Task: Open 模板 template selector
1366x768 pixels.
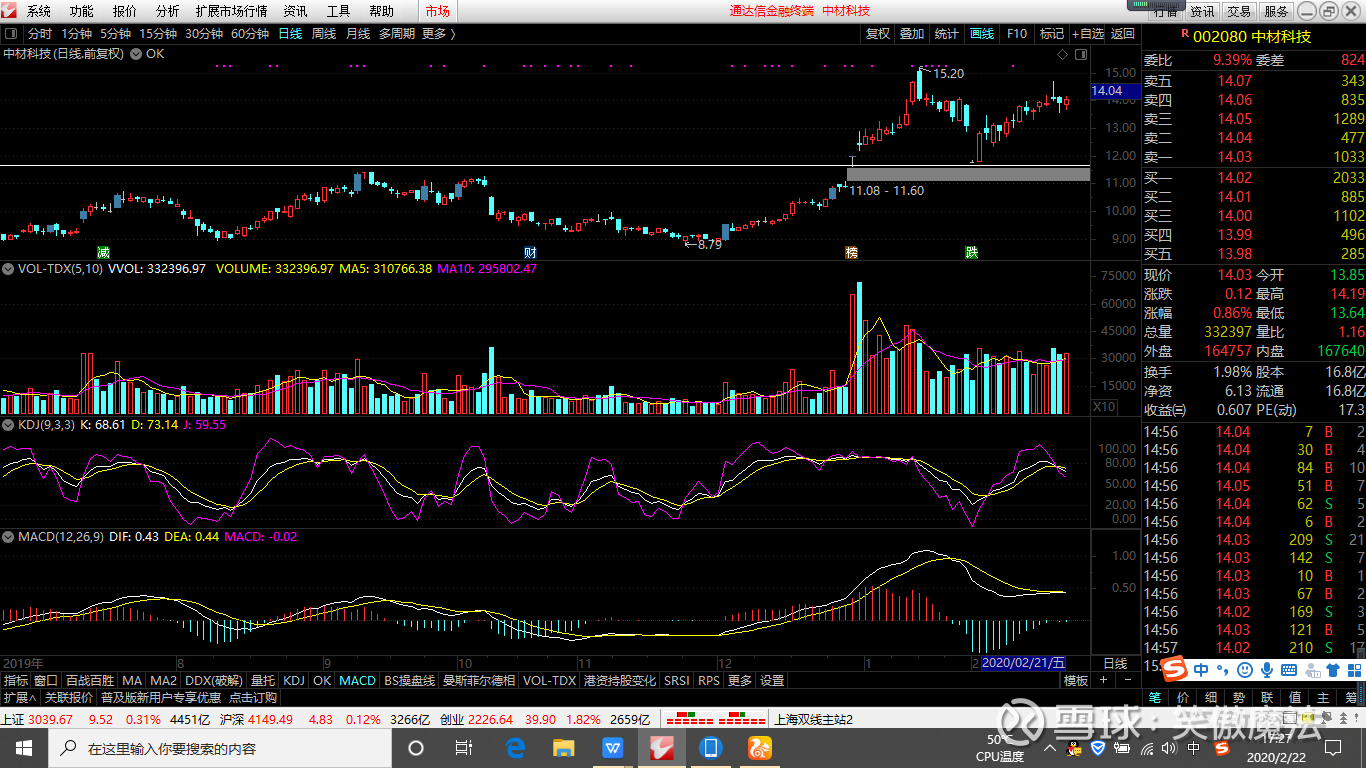Action: click(x=1076, y=680)
